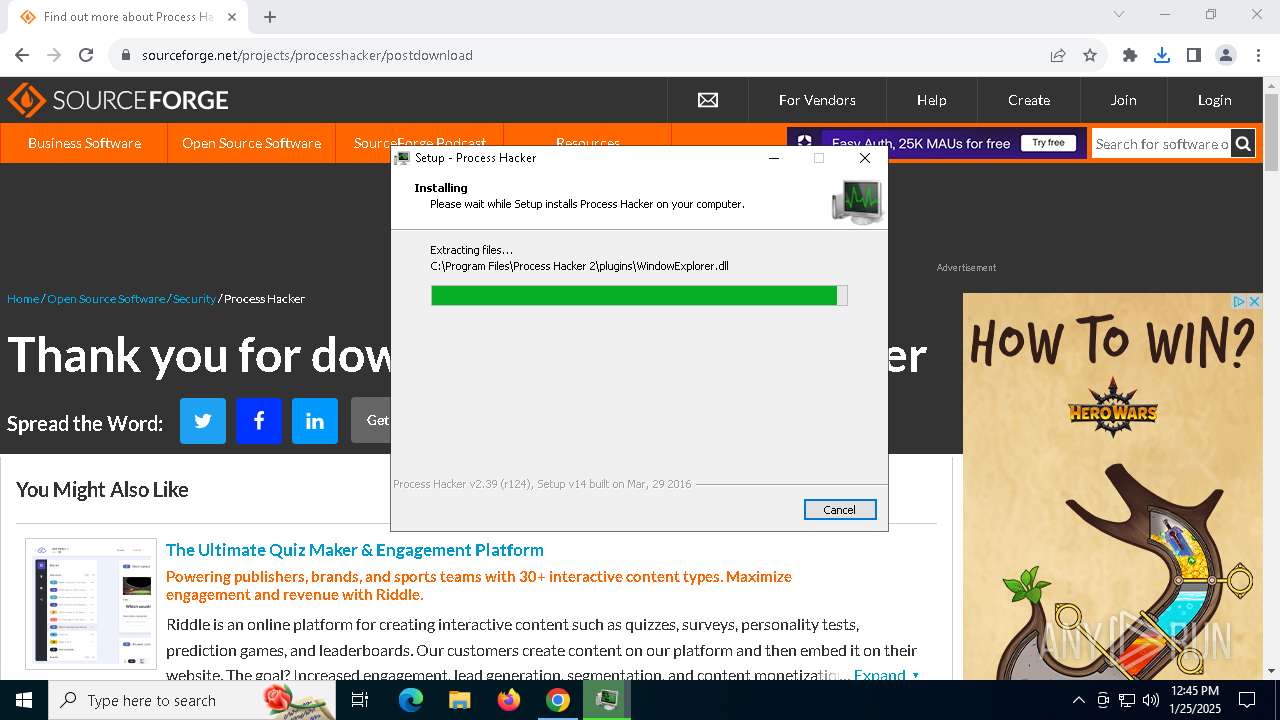1280x720 pixels.
Task: Switch to Chrome in taskbar
Action: tap(558, 700)
